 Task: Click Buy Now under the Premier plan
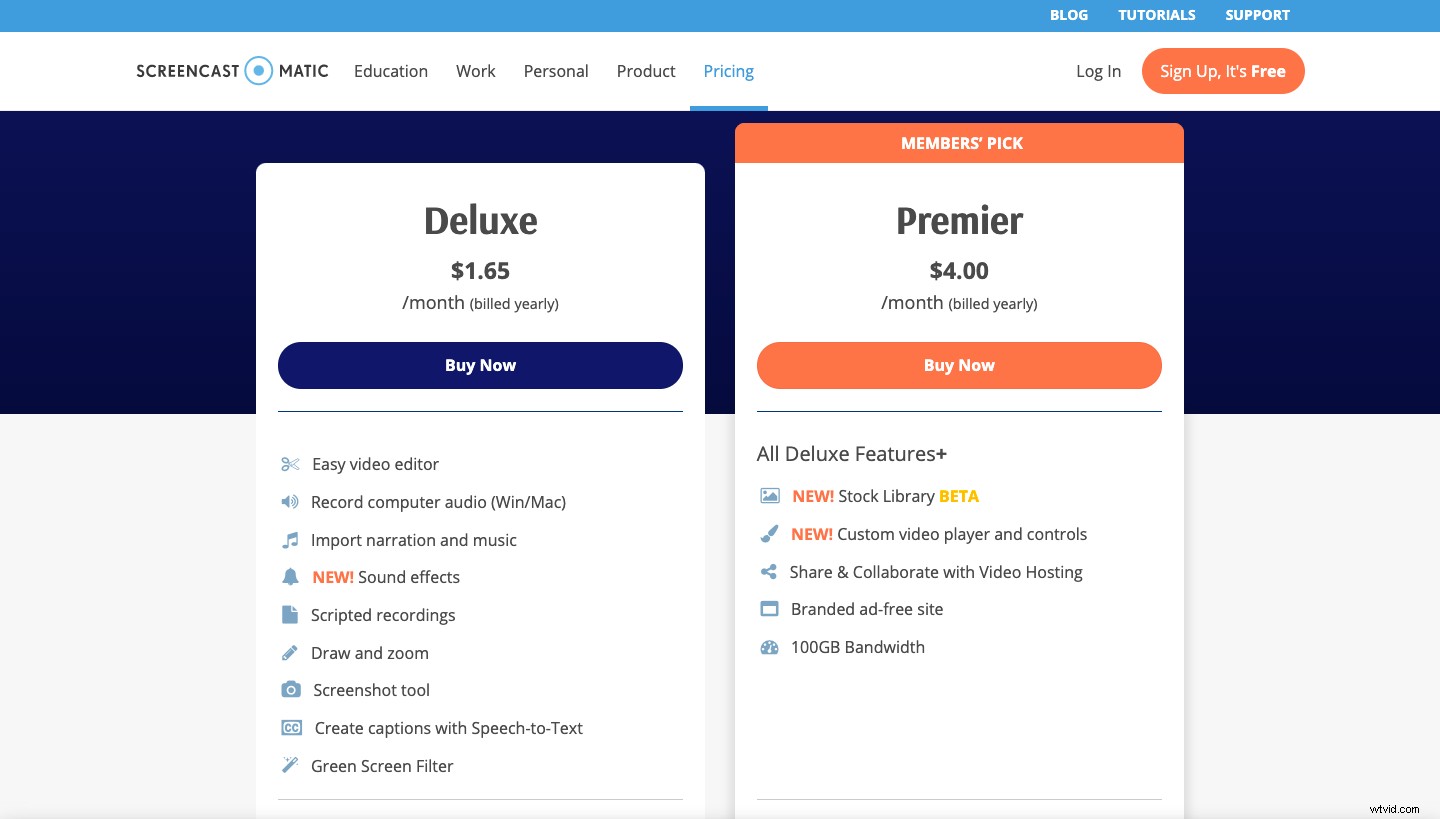coord(959,365)
